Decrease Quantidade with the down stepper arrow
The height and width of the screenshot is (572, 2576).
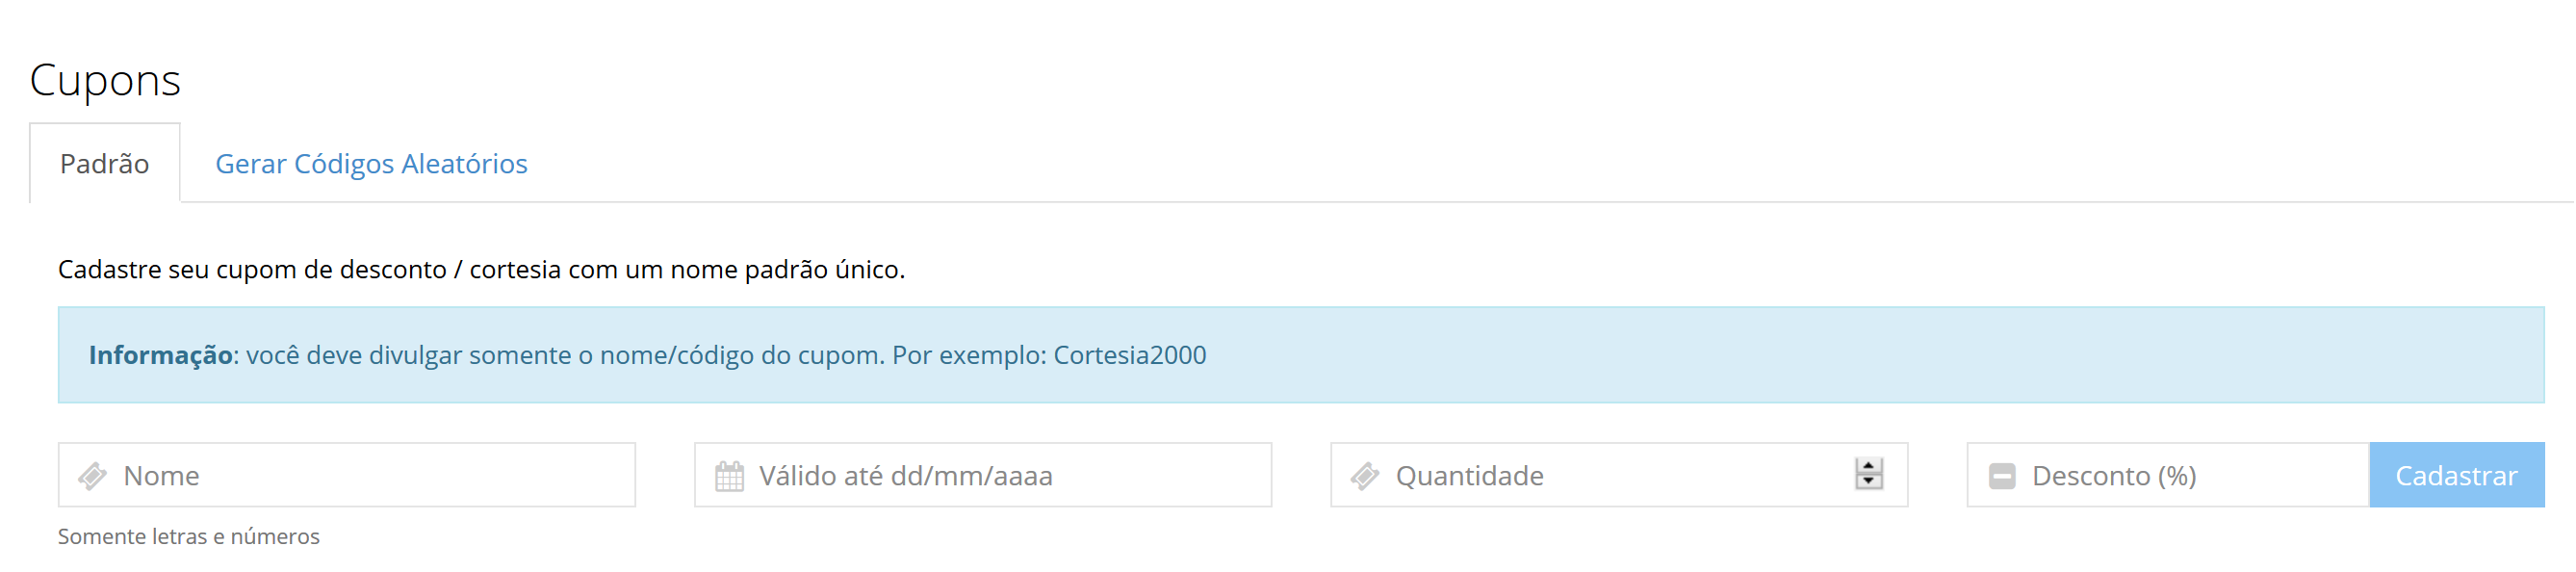[1868, 483]
